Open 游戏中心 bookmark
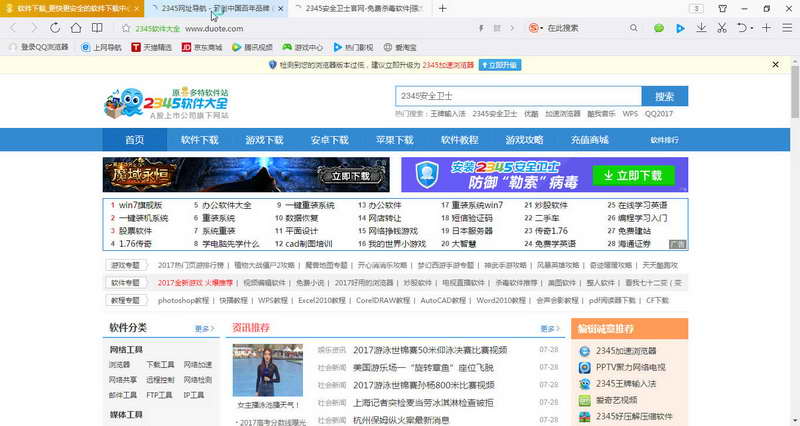 (303, 47)
